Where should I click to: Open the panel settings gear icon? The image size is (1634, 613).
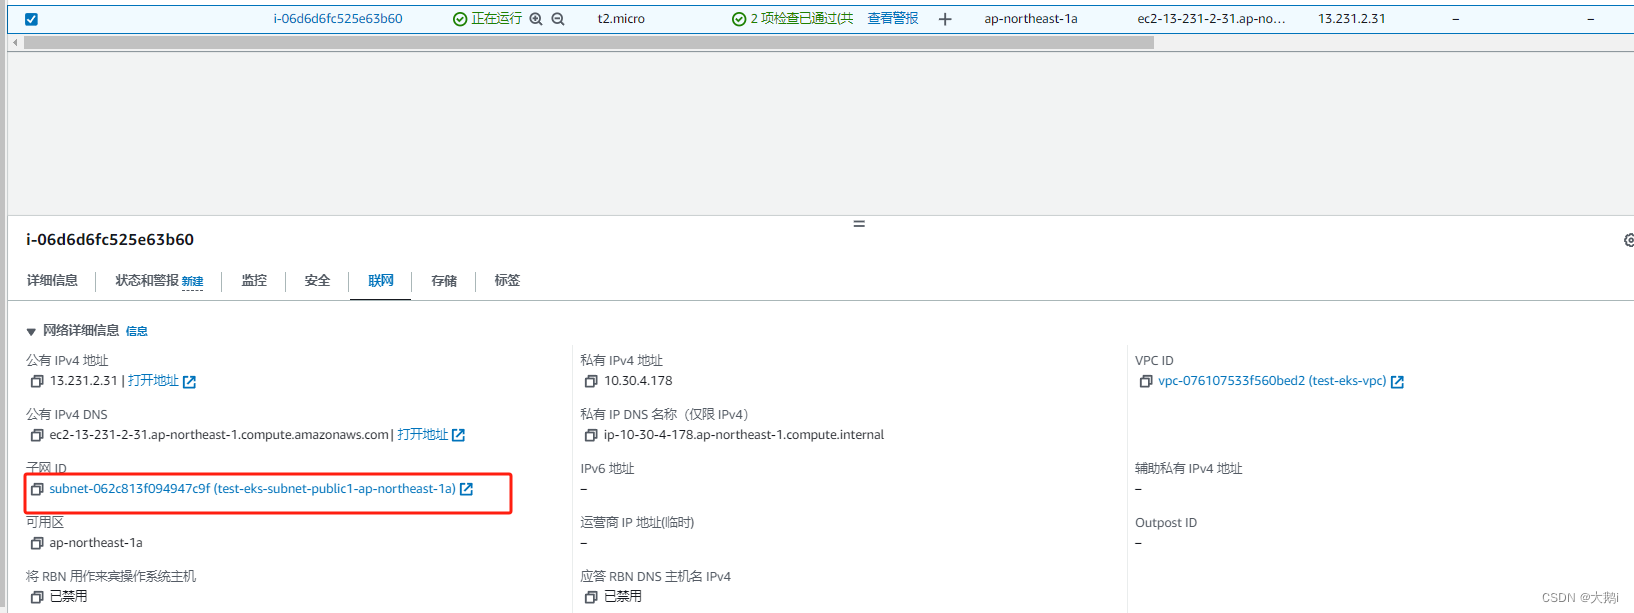1628,240
